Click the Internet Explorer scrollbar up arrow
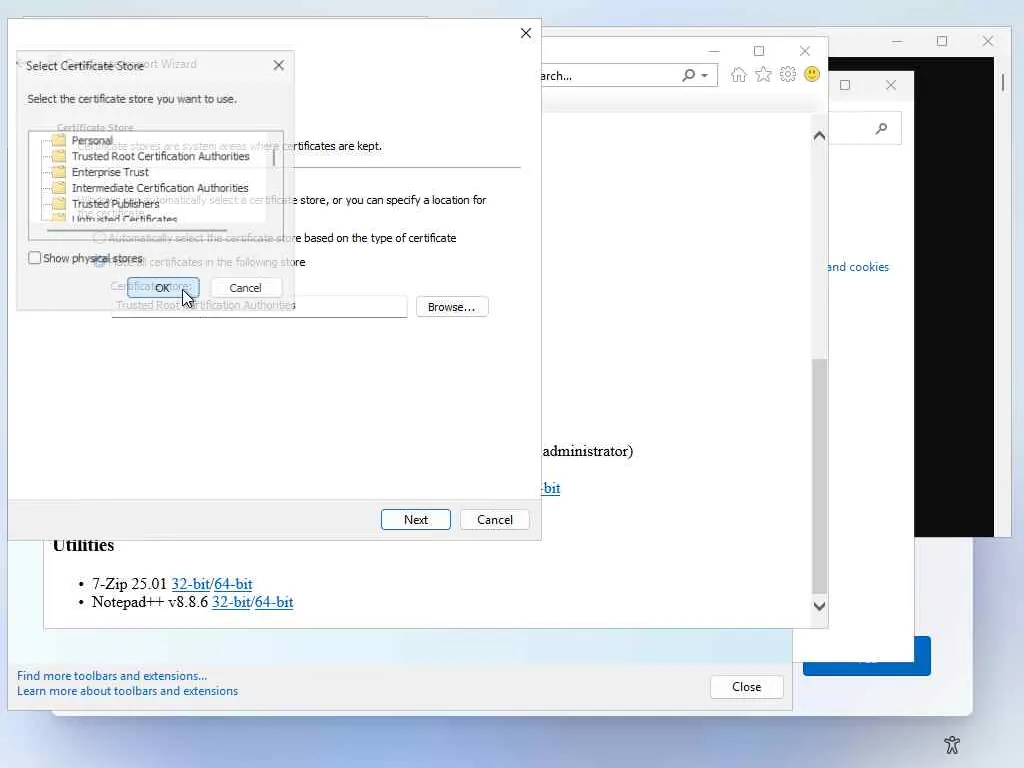1024x768 pixels. pyautogui.click(x=820, y=136)
